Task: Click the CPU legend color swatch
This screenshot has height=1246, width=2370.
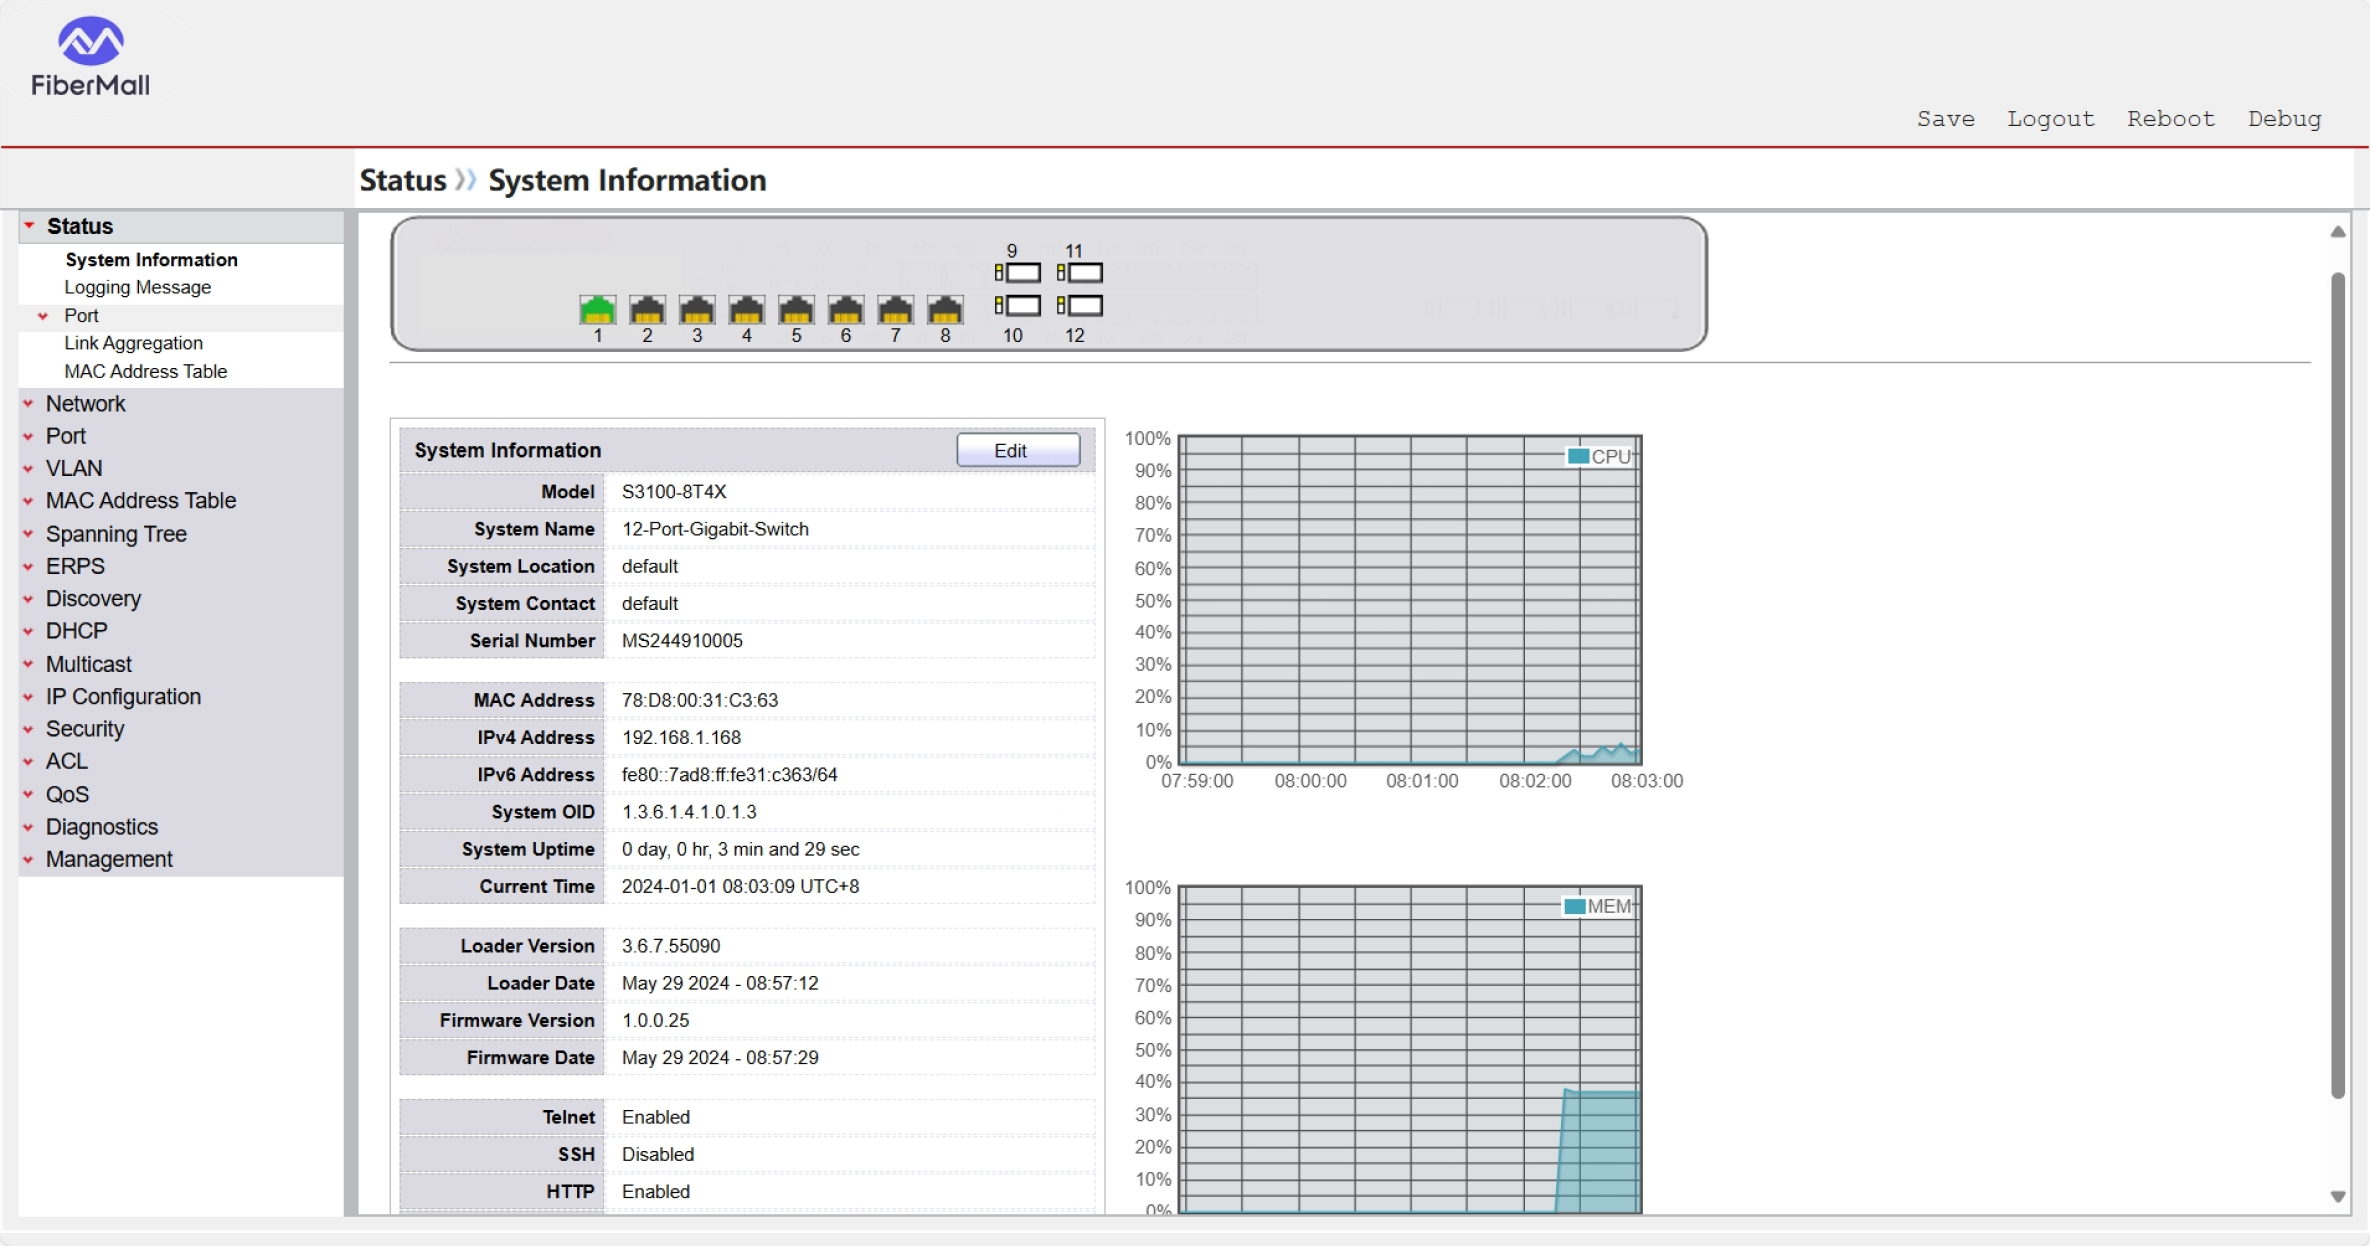Action: [1578, 456]
